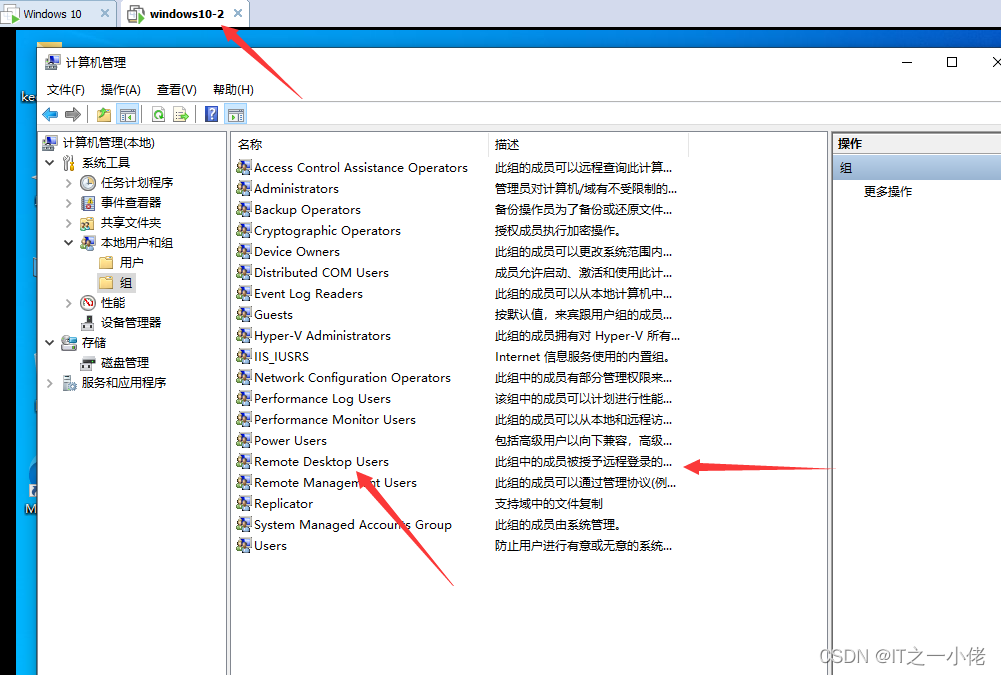Select the 组 header in actions pane
1001x675 pixels.
pos(917,168)
